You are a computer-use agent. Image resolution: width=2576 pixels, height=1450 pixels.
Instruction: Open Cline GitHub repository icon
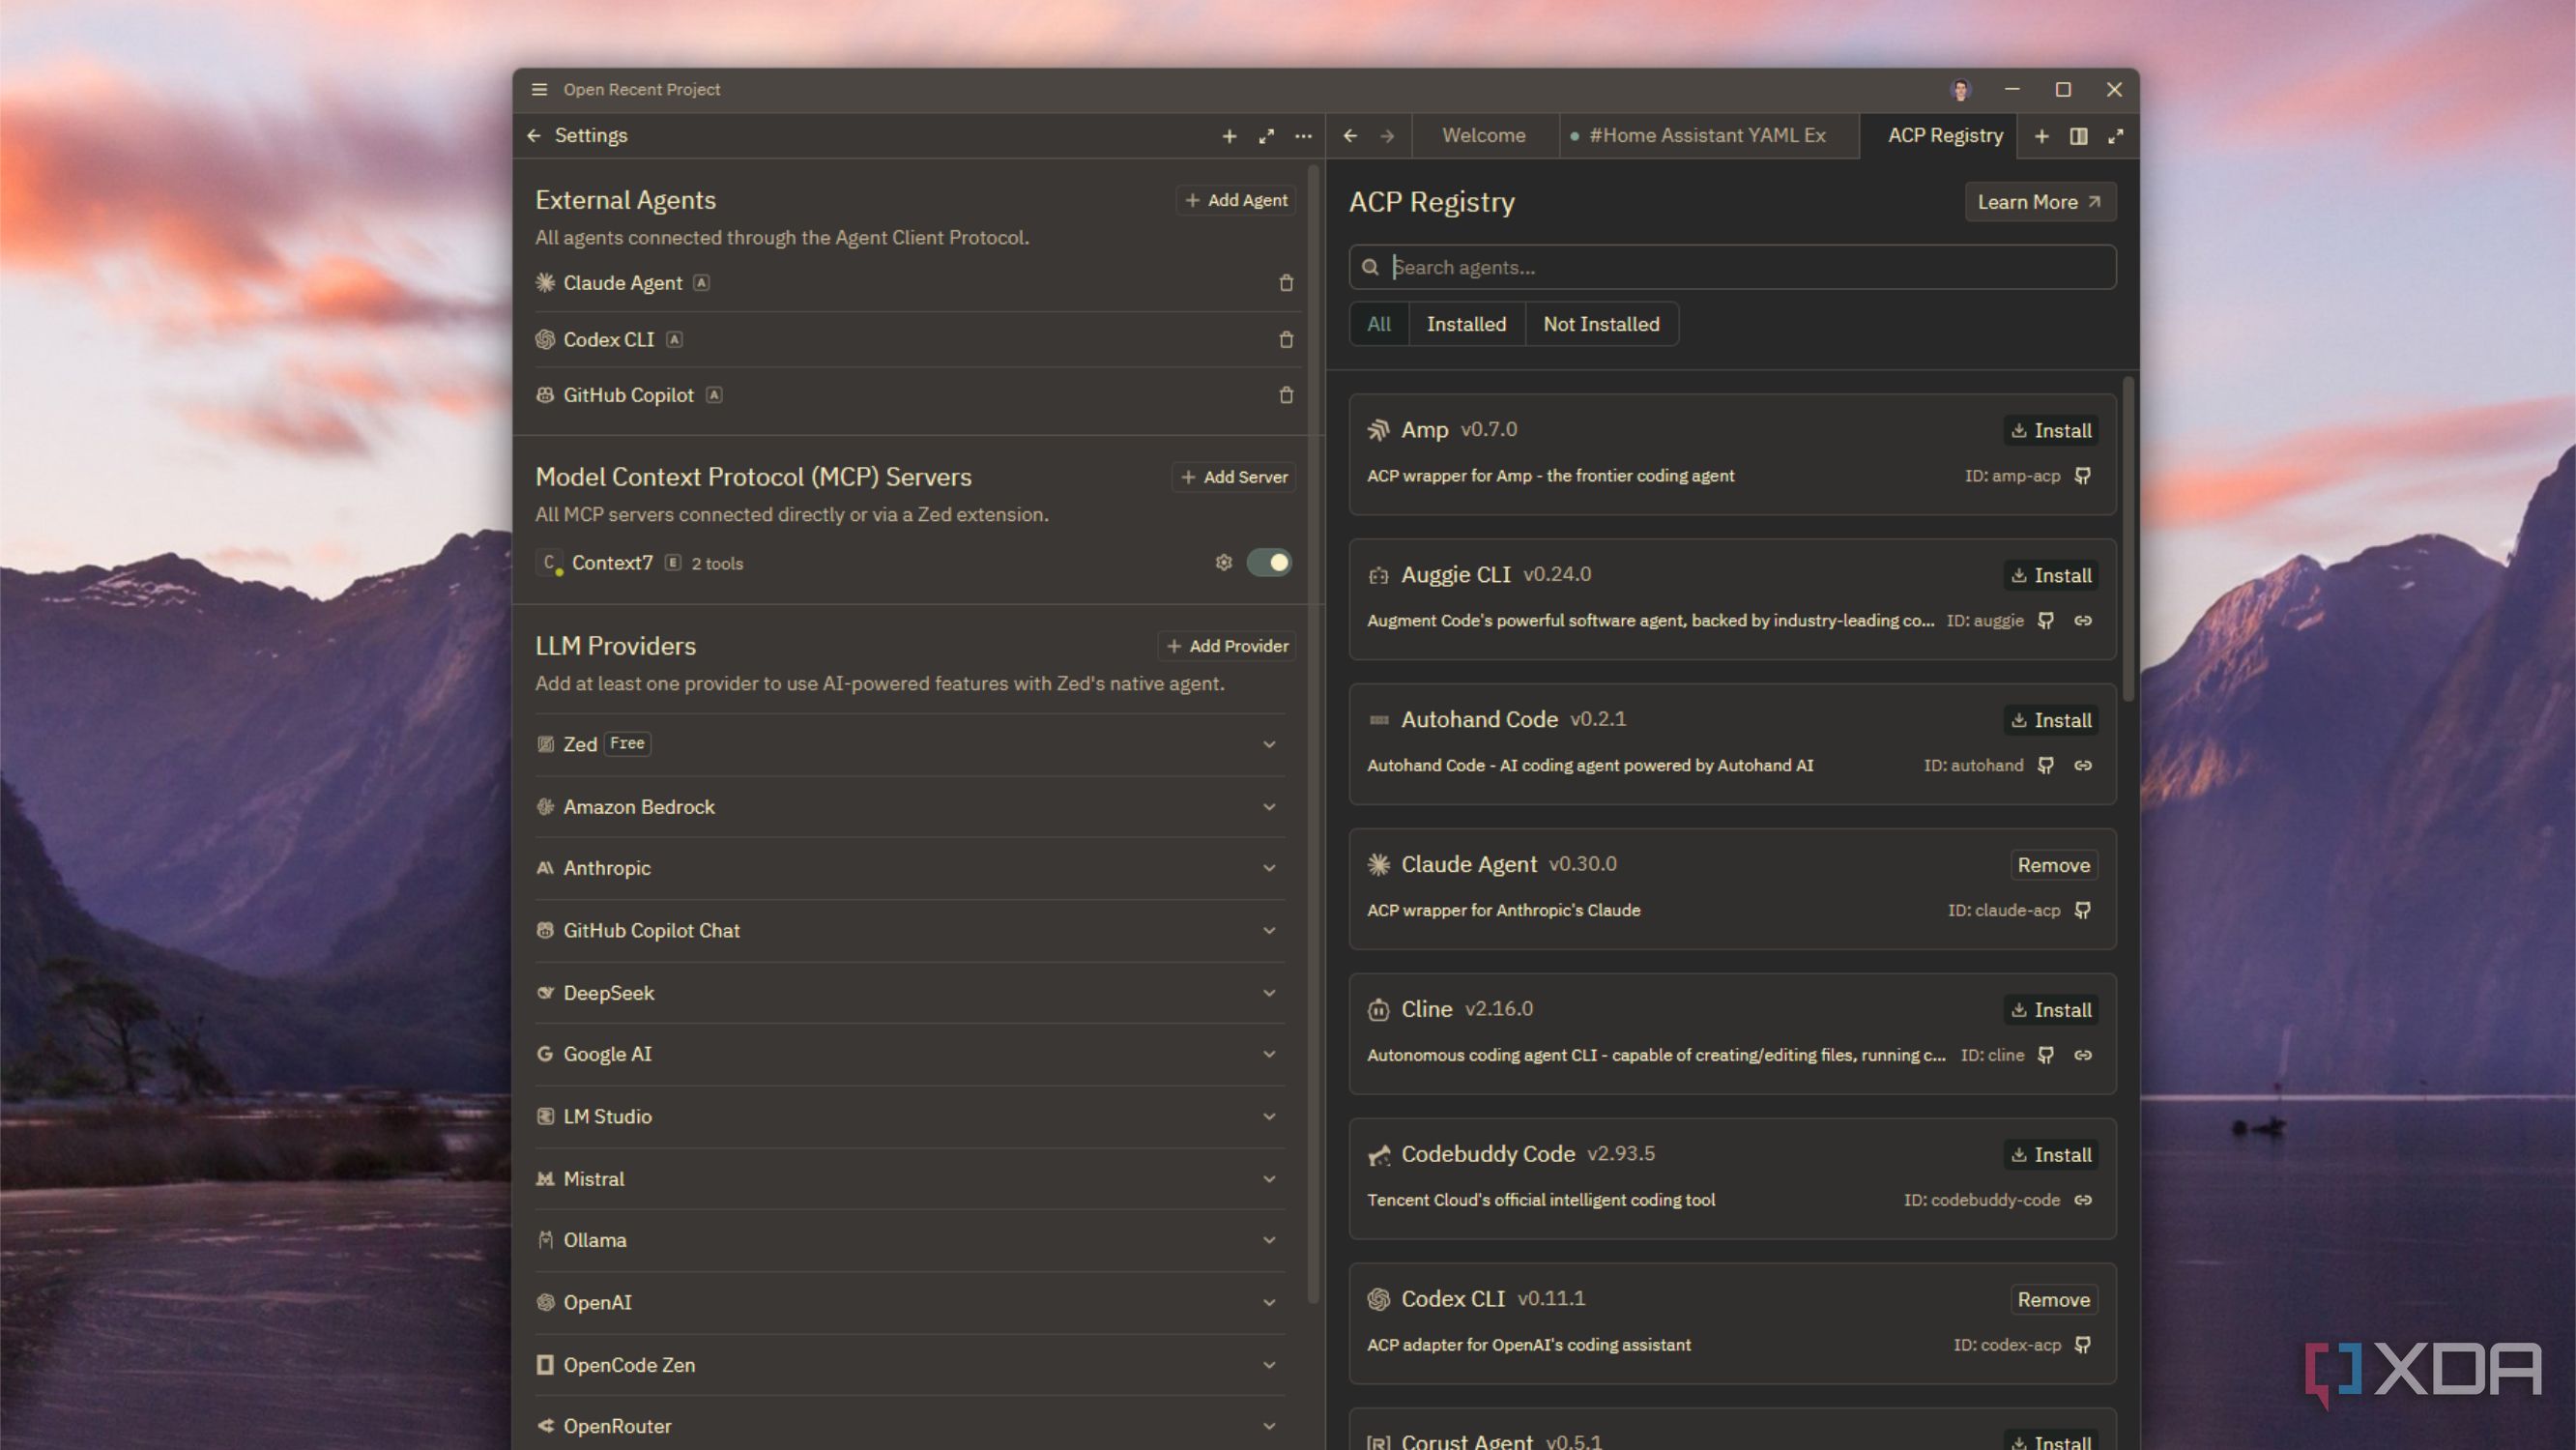[x=2046, y=1056]
